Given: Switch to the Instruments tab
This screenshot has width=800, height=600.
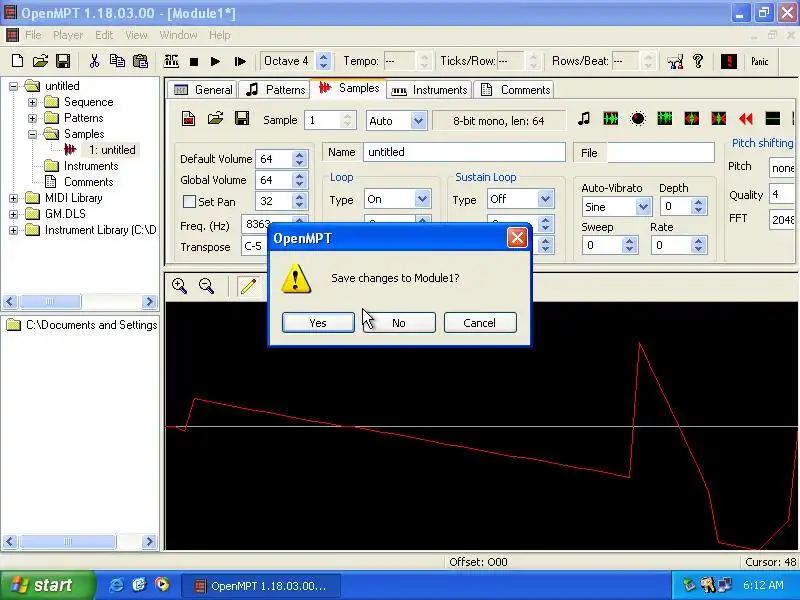Looking at the screenshot, I should pos(429,90).
